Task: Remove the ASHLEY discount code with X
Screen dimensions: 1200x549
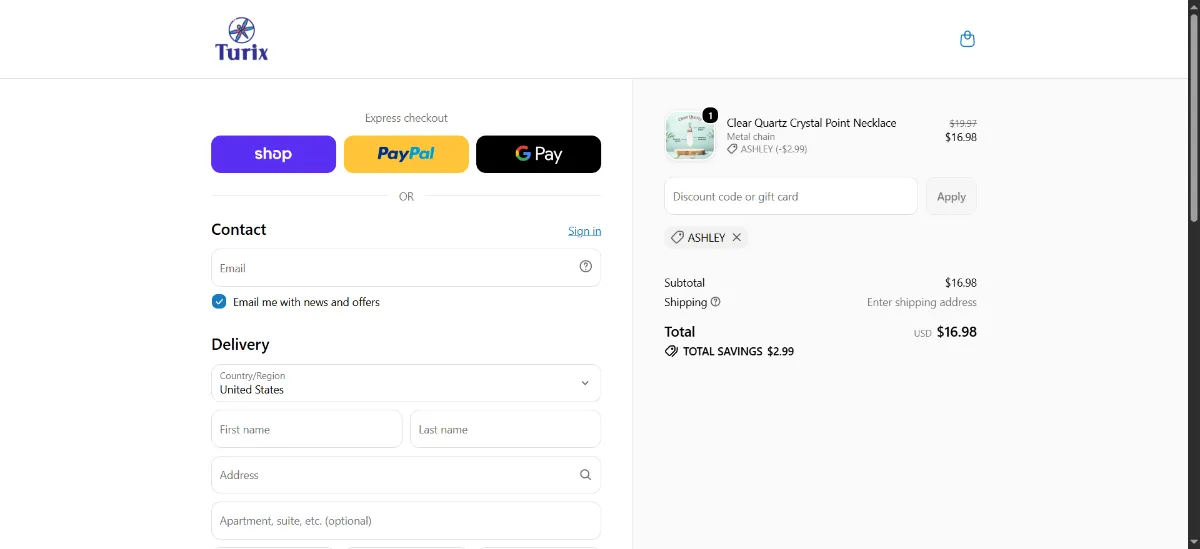Action: [x=737, y=238]
